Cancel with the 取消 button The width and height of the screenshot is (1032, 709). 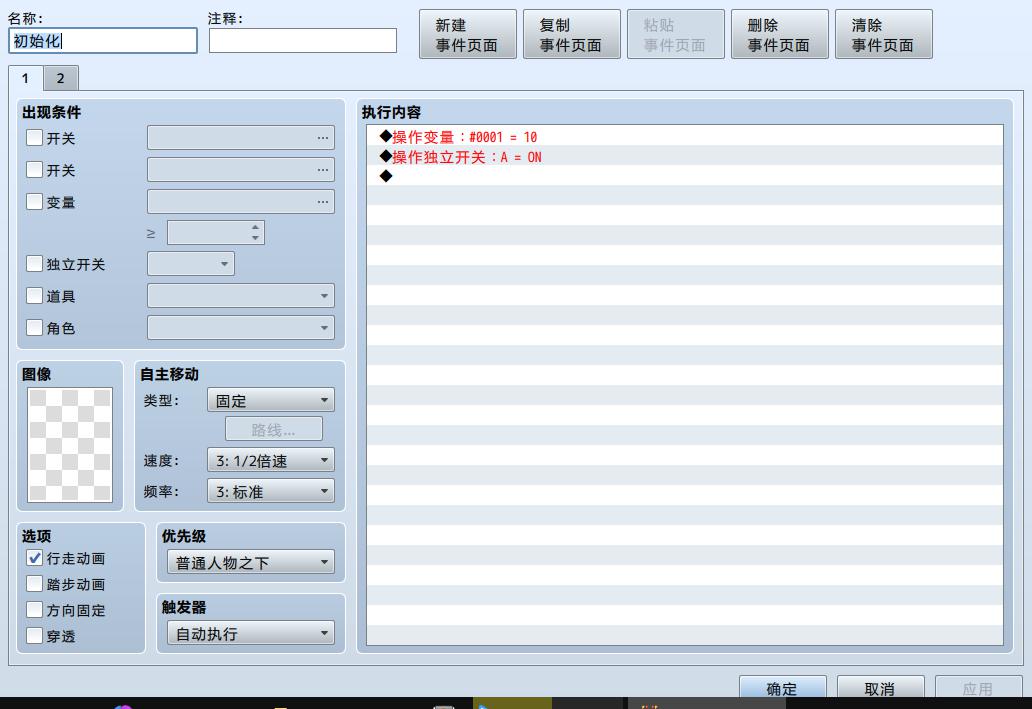point(881,688)
